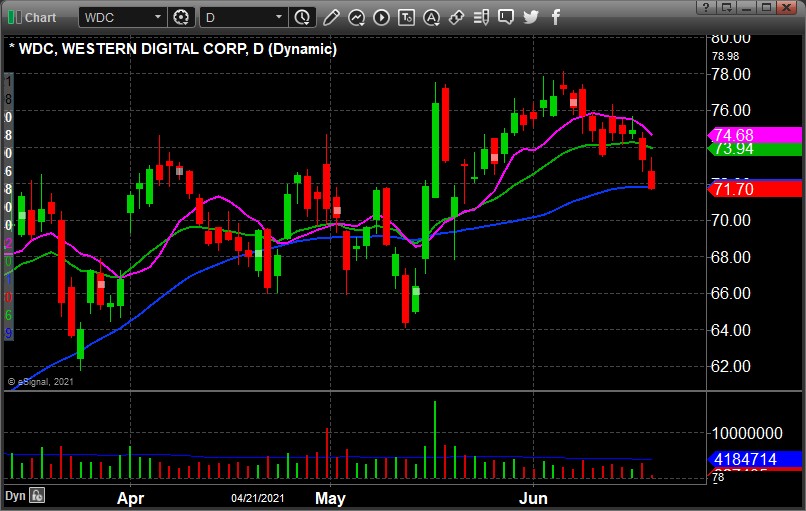806x511 pixels.
Task: Open the alerts circled A icon
Action: click(x=431, y=17)
